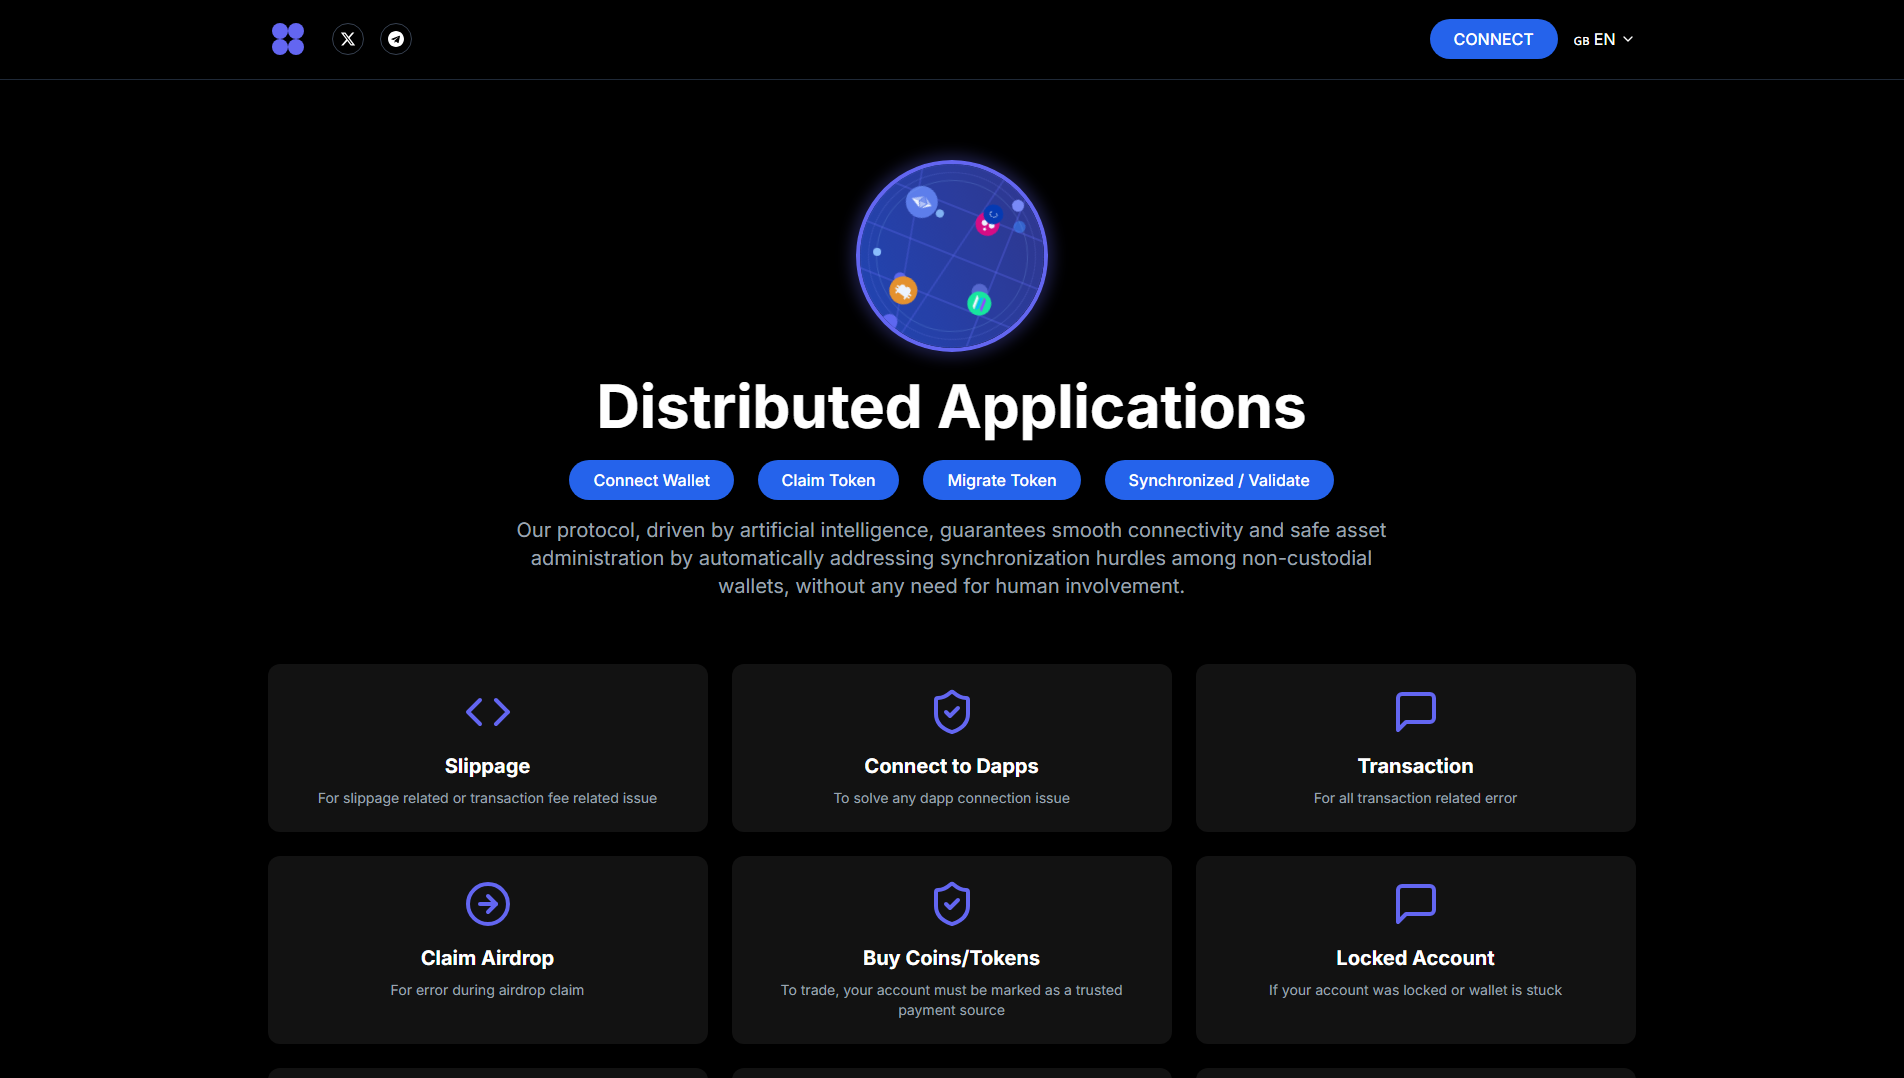
Task: Click the globe network illustration
Action: click(x=952, y=256)
